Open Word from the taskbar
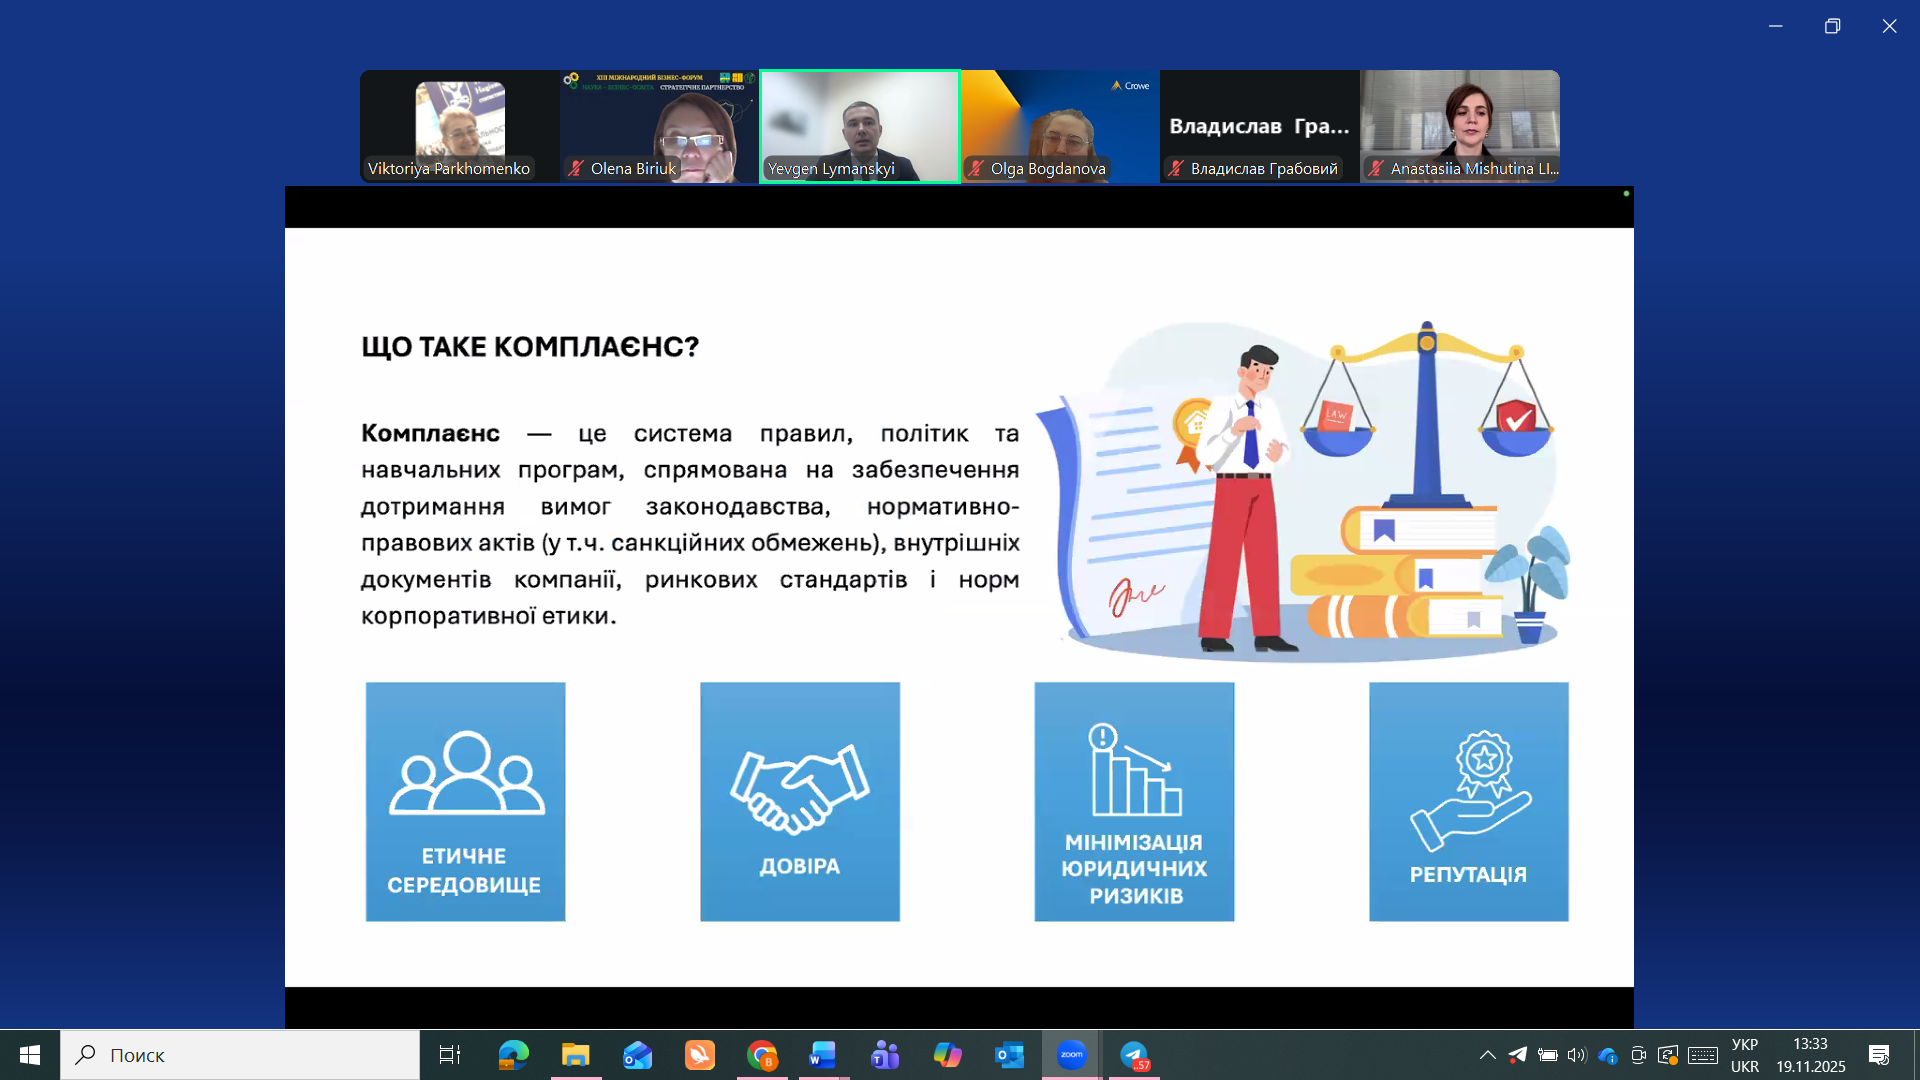The height and width of the screenshot is (1080, 1920). tap(823, 1055)
